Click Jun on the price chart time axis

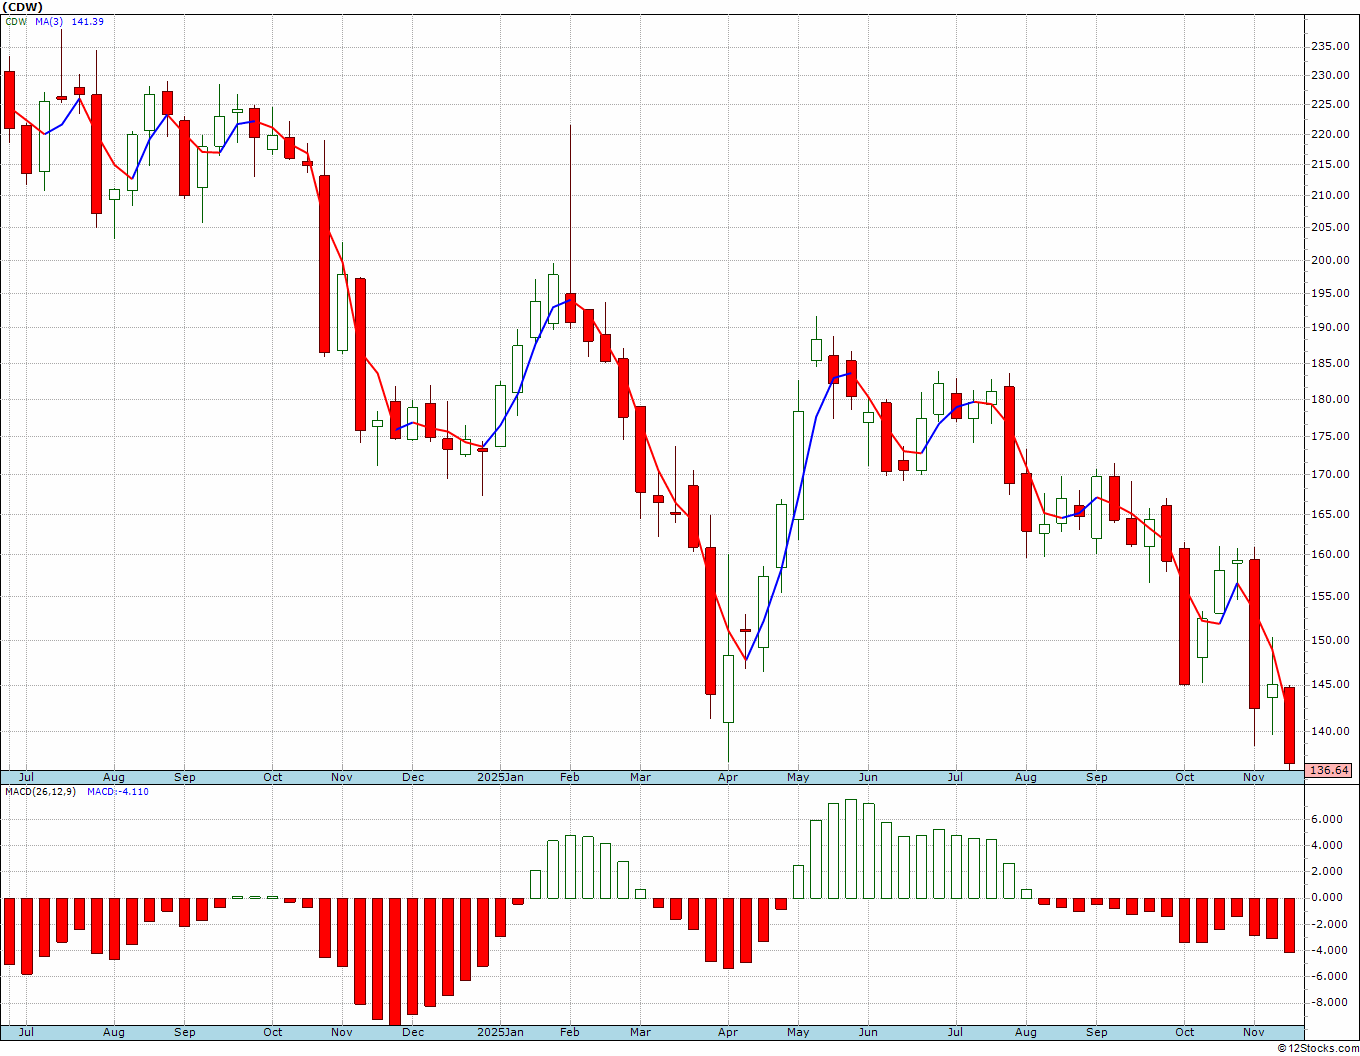point(868,777)
